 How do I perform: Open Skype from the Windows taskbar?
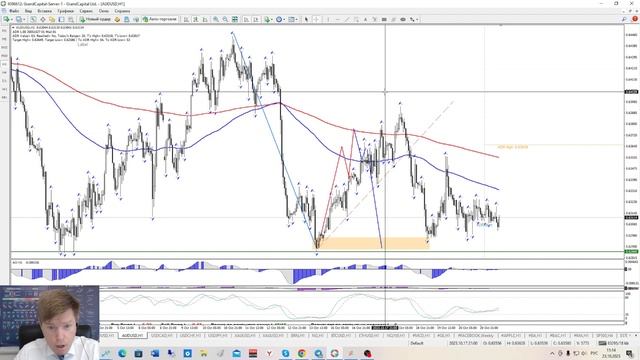point(285,353)
